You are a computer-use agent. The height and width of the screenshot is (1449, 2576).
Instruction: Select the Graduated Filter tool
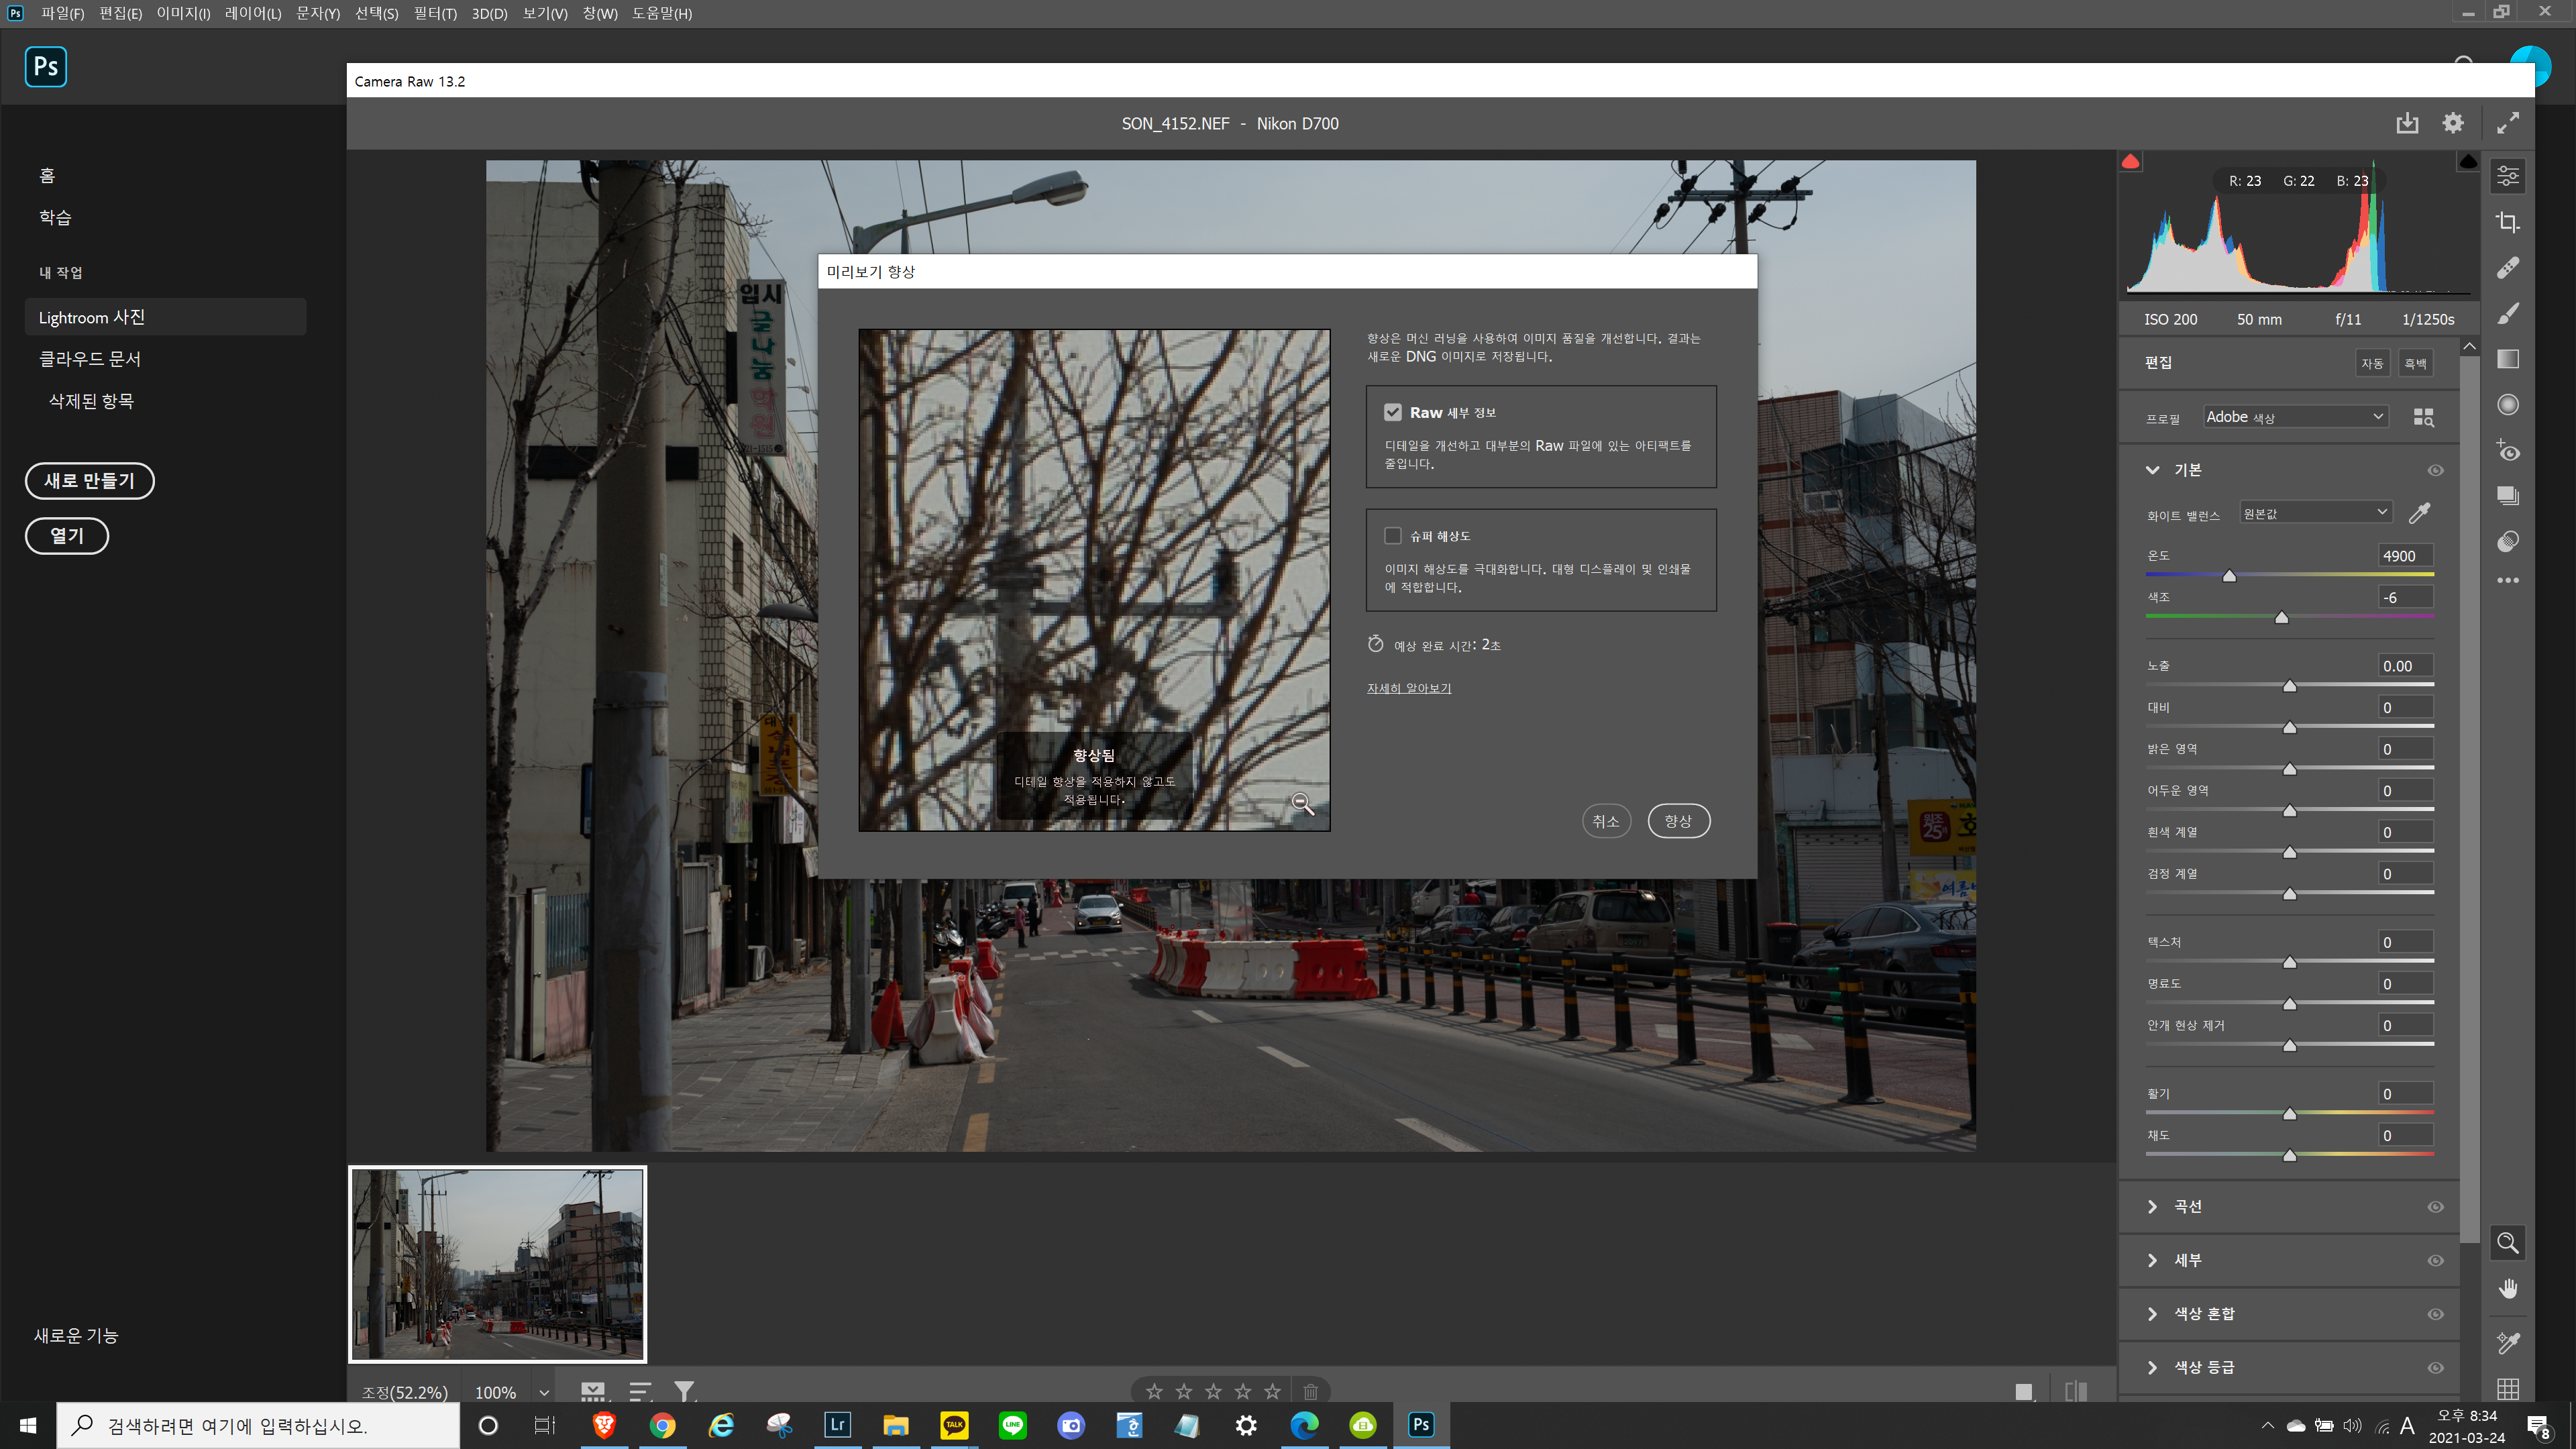click(x=2507, y=359)
